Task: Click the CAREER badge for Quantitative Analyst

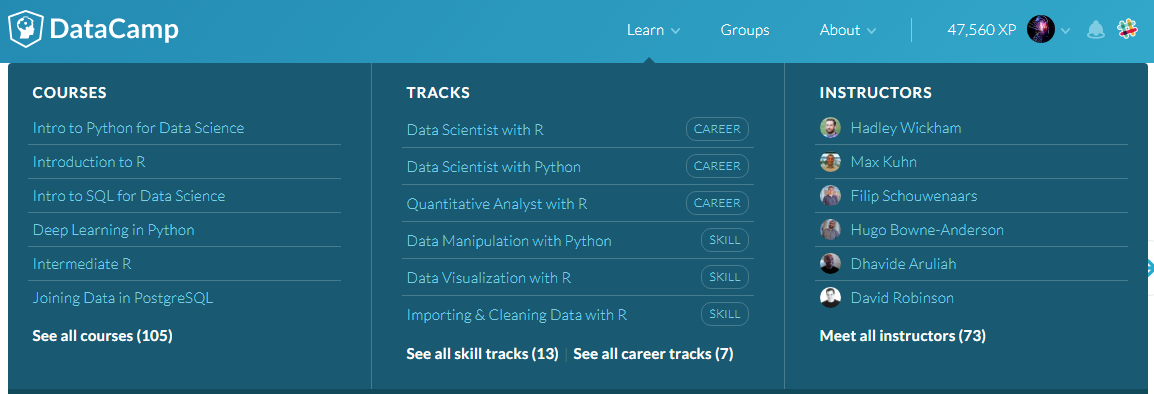Action: coord(718,203)
